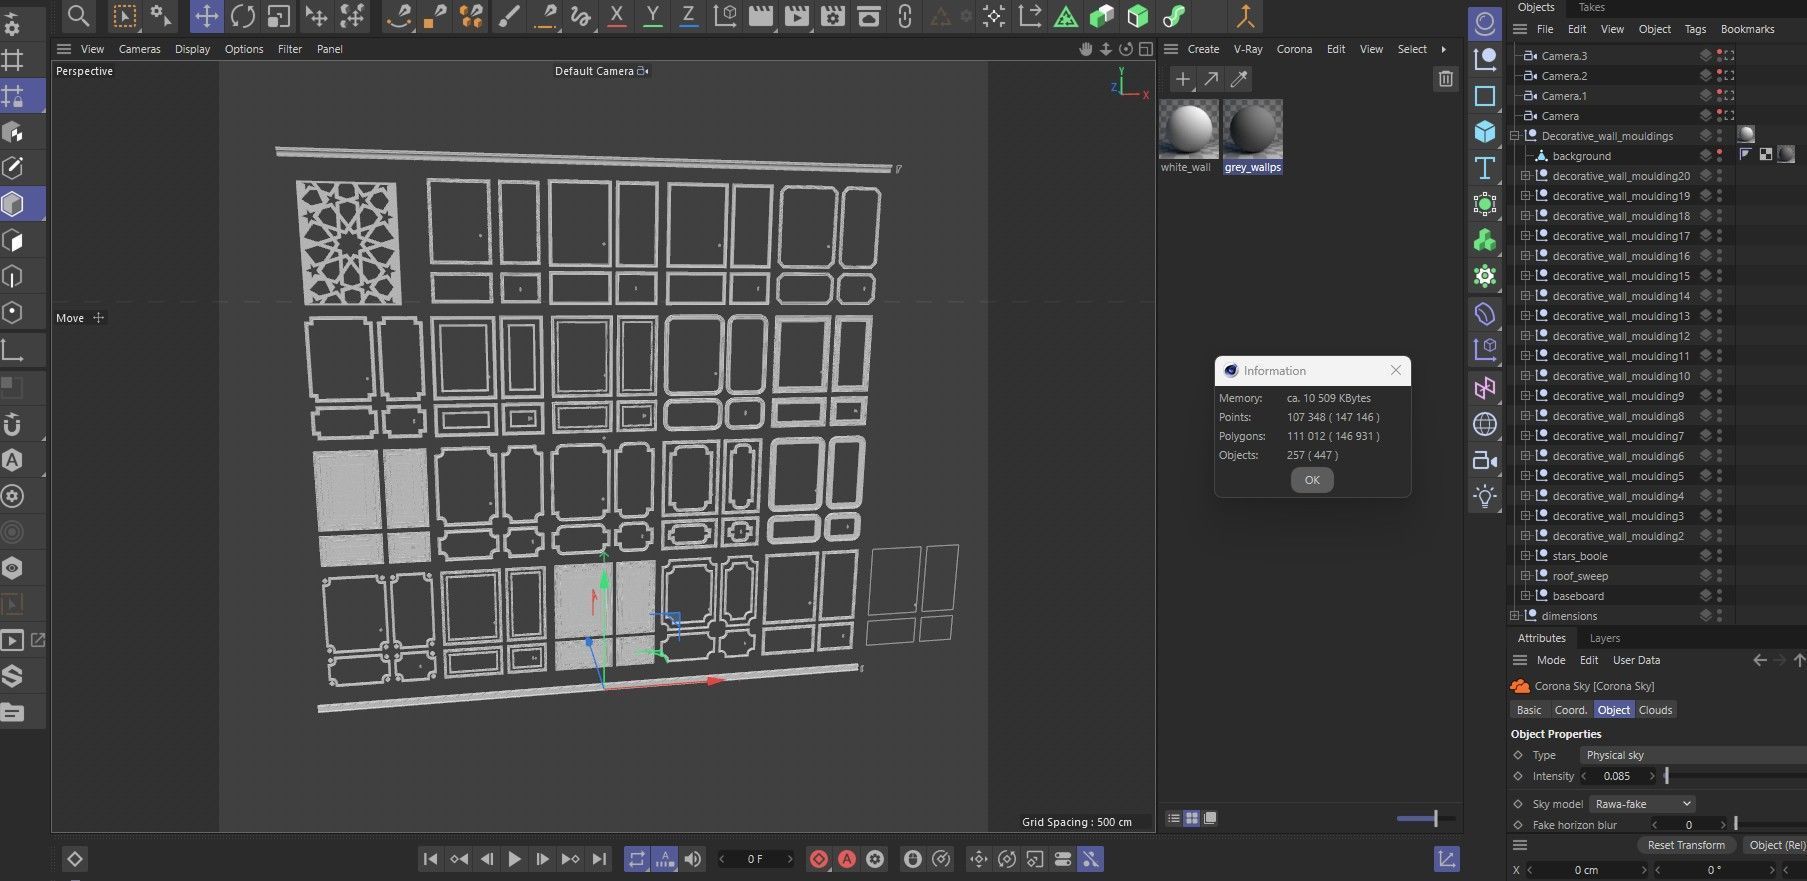This screenshot has width=1807, height=881.
Task: Open the Tags menu in Objects manager
Action: (1695, 29)
